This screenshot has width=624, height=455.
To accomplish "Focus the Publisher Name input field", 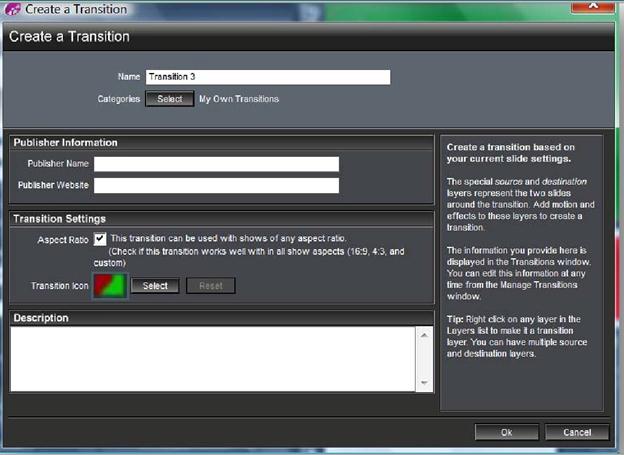I will point(216,164).
